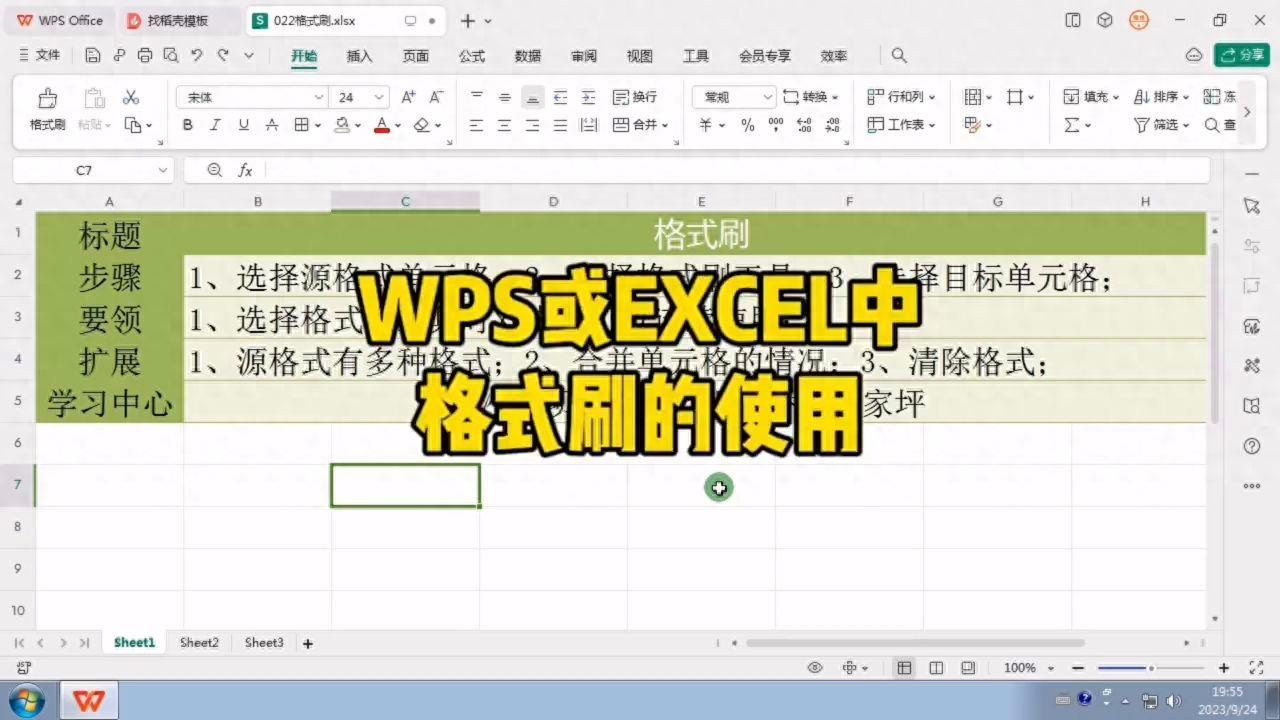Toggle Wrap Text (换行)
The height and width of the screenshot is (720, 1280).
(635, 97)
